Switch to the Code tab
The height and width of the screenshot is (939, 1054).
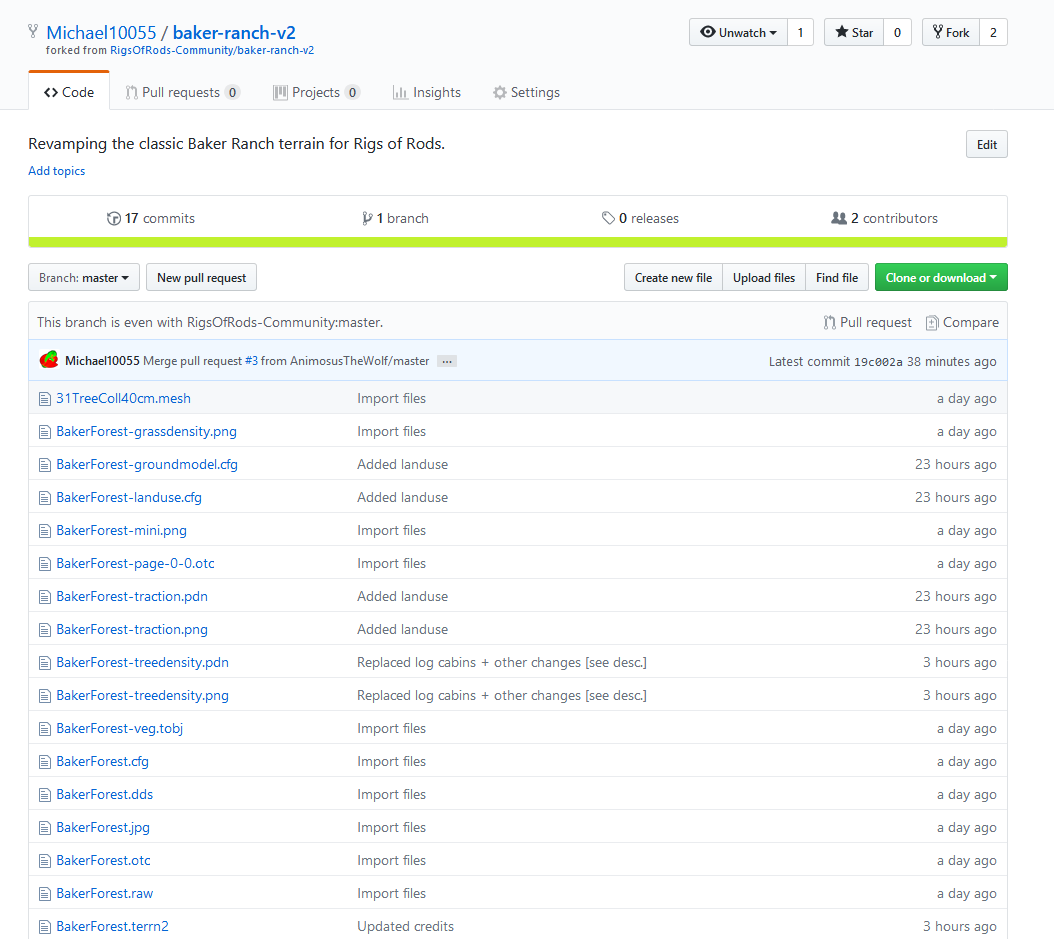point(69,92)
